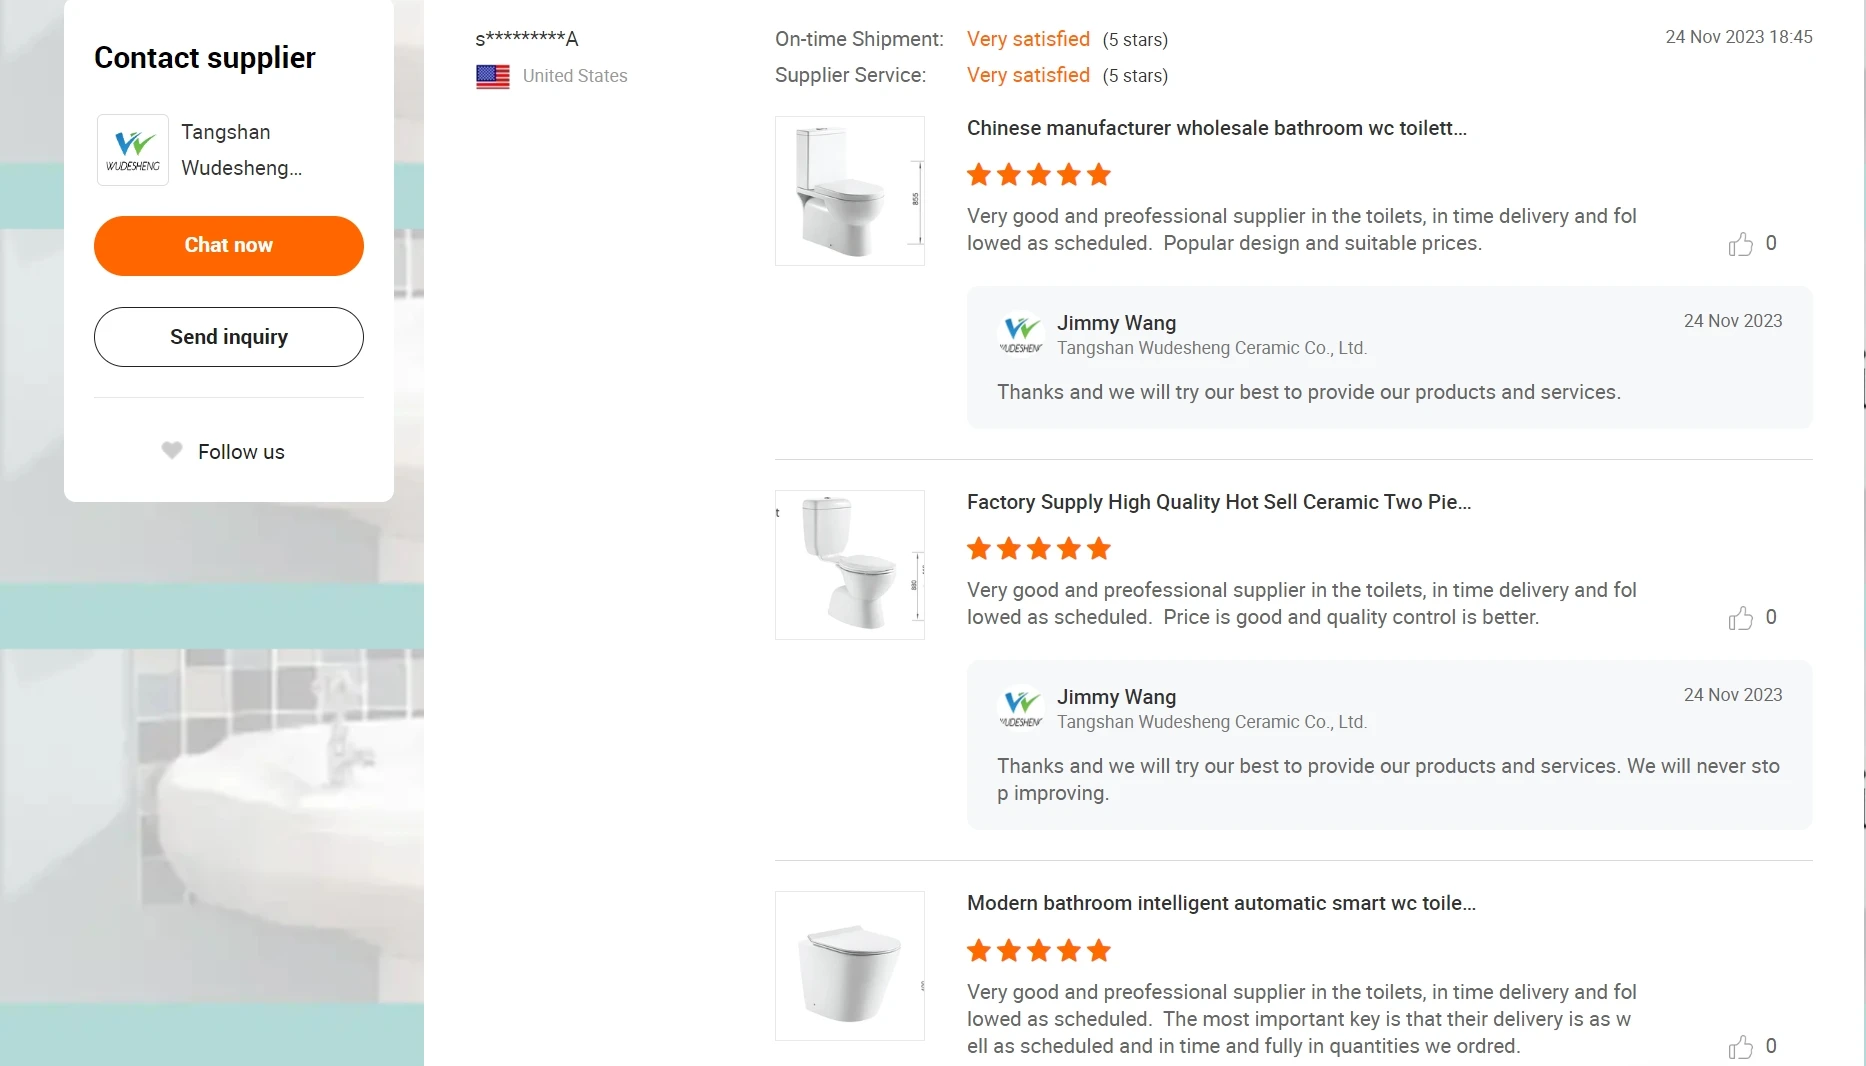Click the five-star rating on the ceramic toilet review
This screenshot has height=1066, width=1866.
pos(1037,549)
